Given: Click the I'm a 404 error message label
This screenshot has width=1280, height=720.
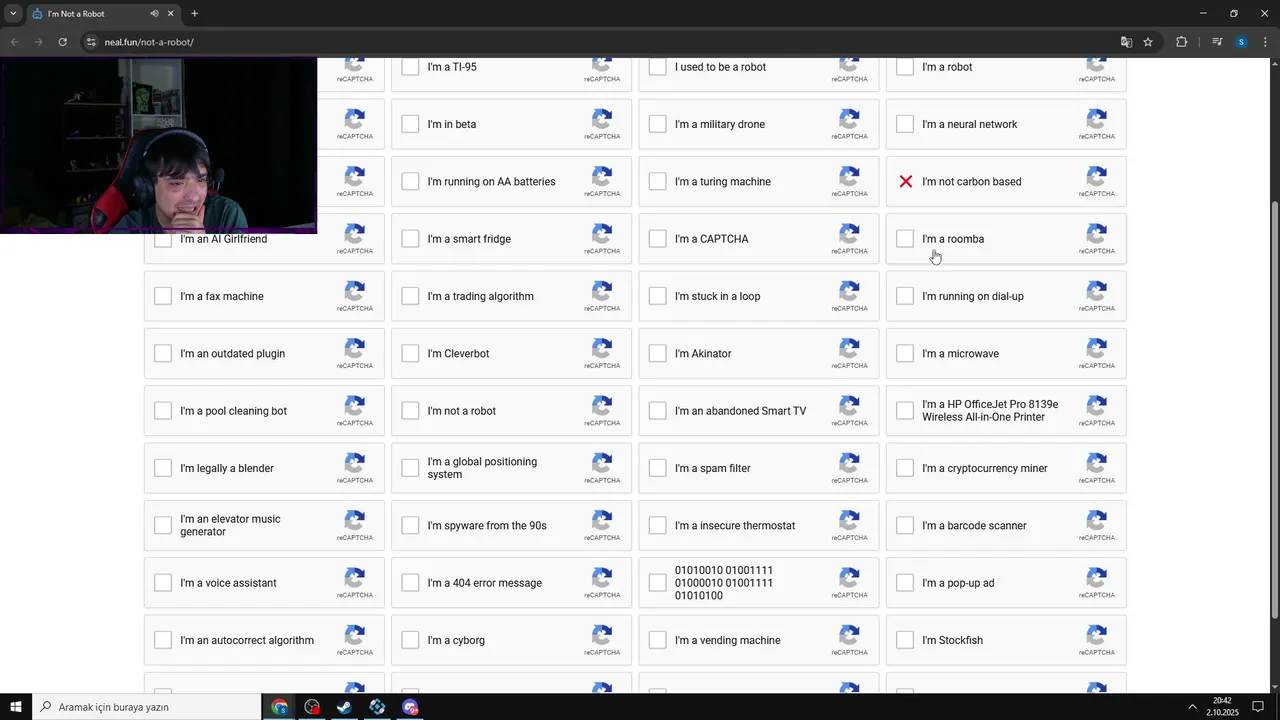Looking at the screenshot, I should click(485, 583).
